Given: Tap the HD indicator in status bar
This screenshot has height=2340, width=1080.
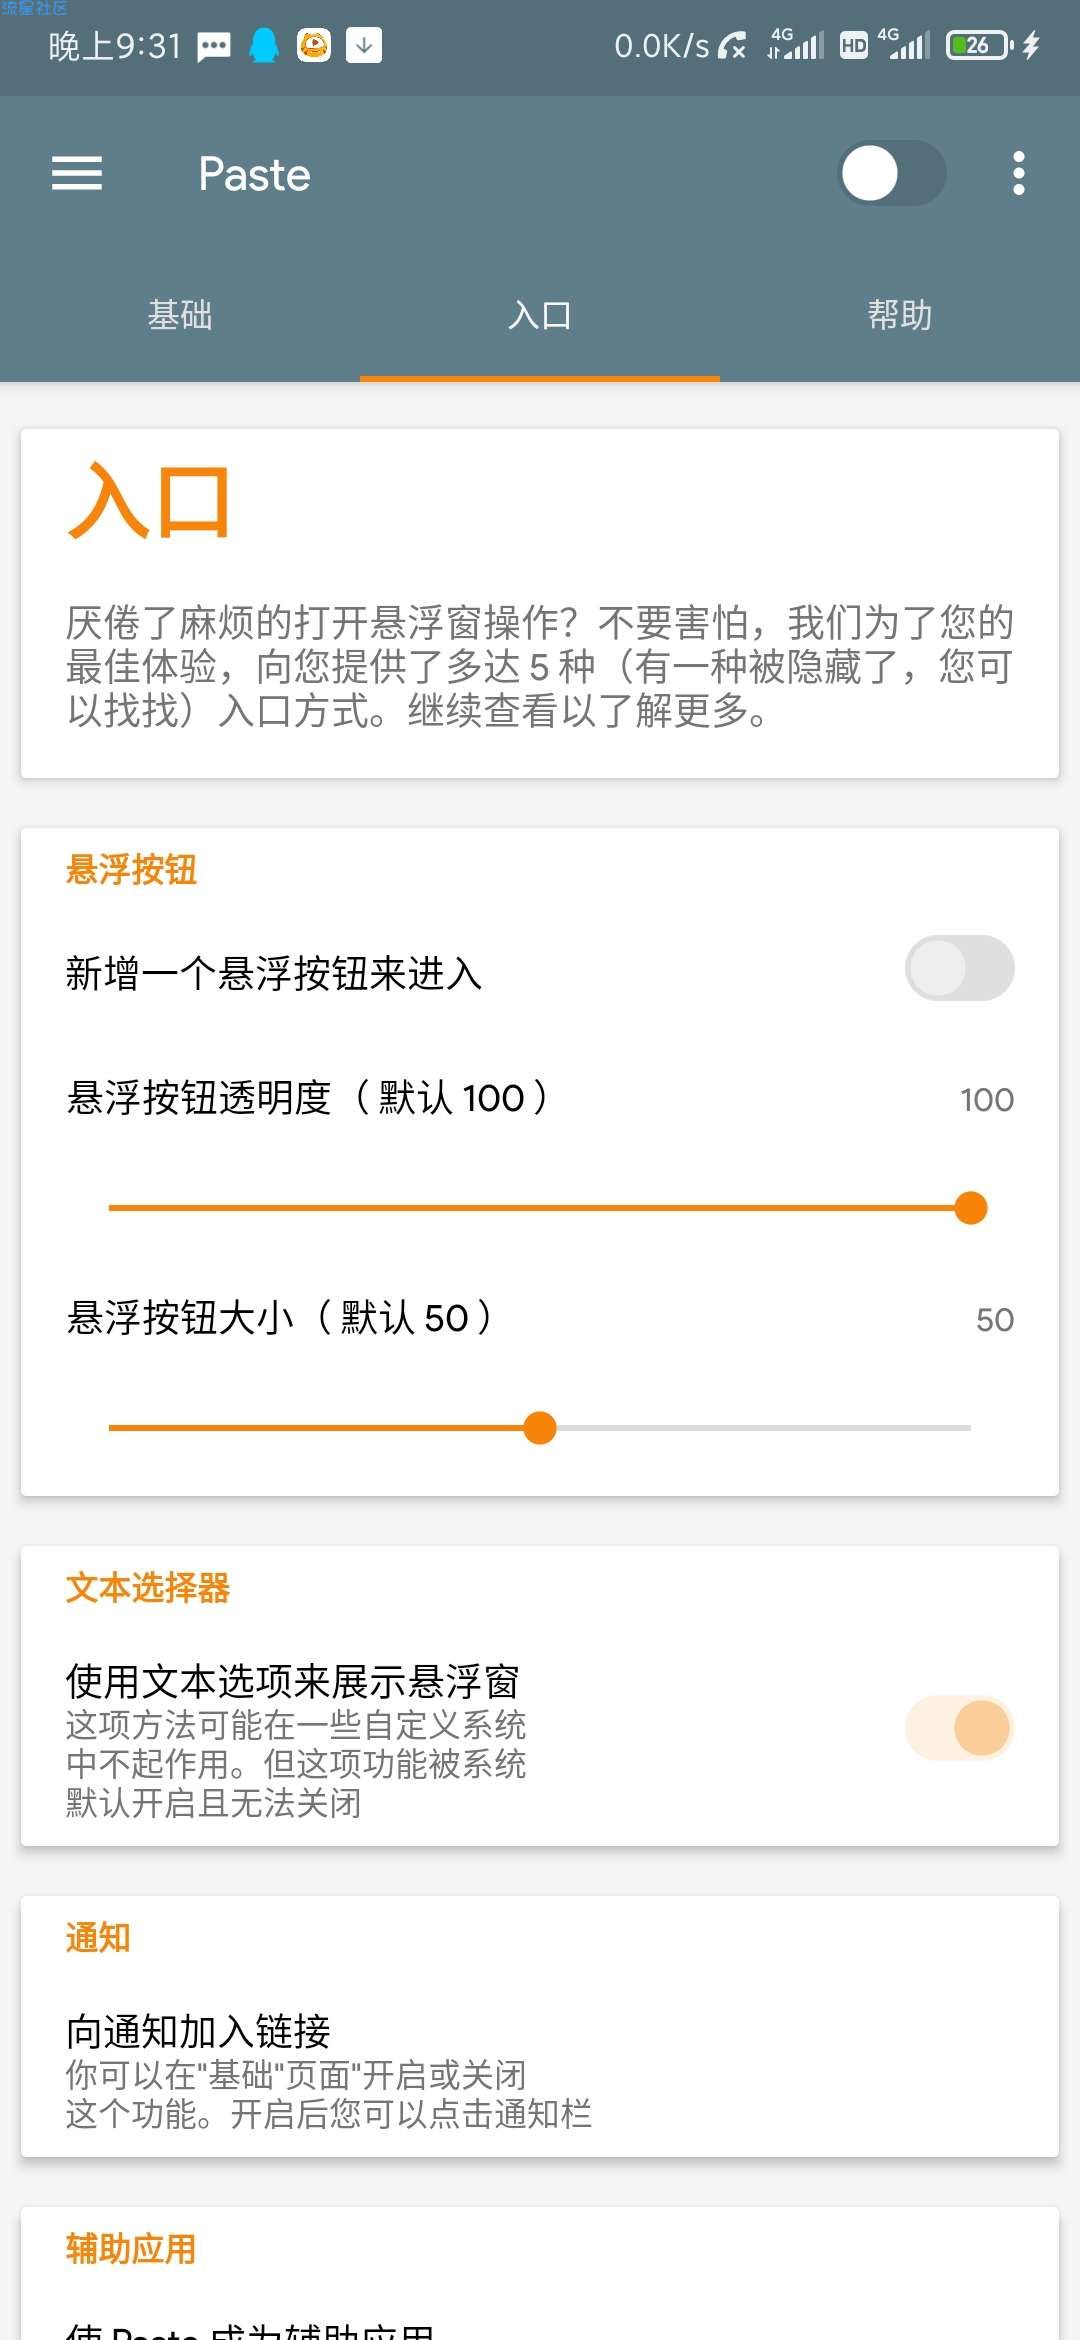Looking at the screenshot, I should tap(854, 45).
